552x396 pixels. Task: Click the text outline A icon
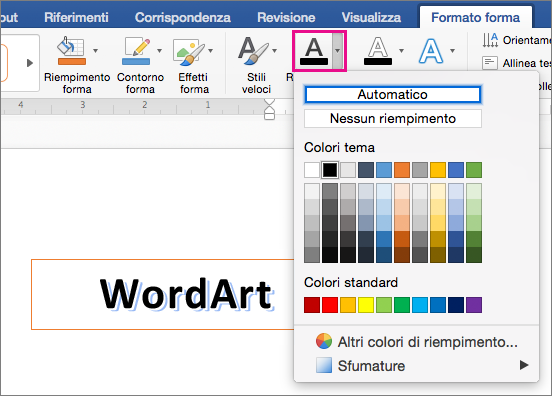(378, 51)
